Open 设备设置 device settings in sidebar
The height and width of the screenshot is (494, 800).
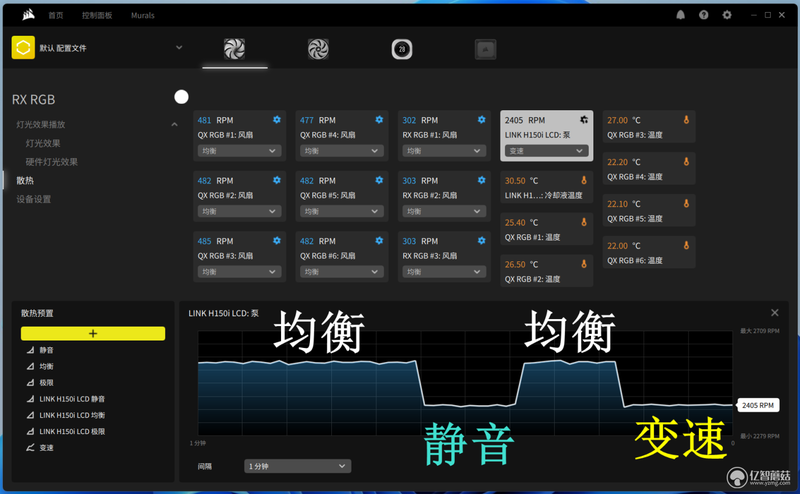click(34, 199)
